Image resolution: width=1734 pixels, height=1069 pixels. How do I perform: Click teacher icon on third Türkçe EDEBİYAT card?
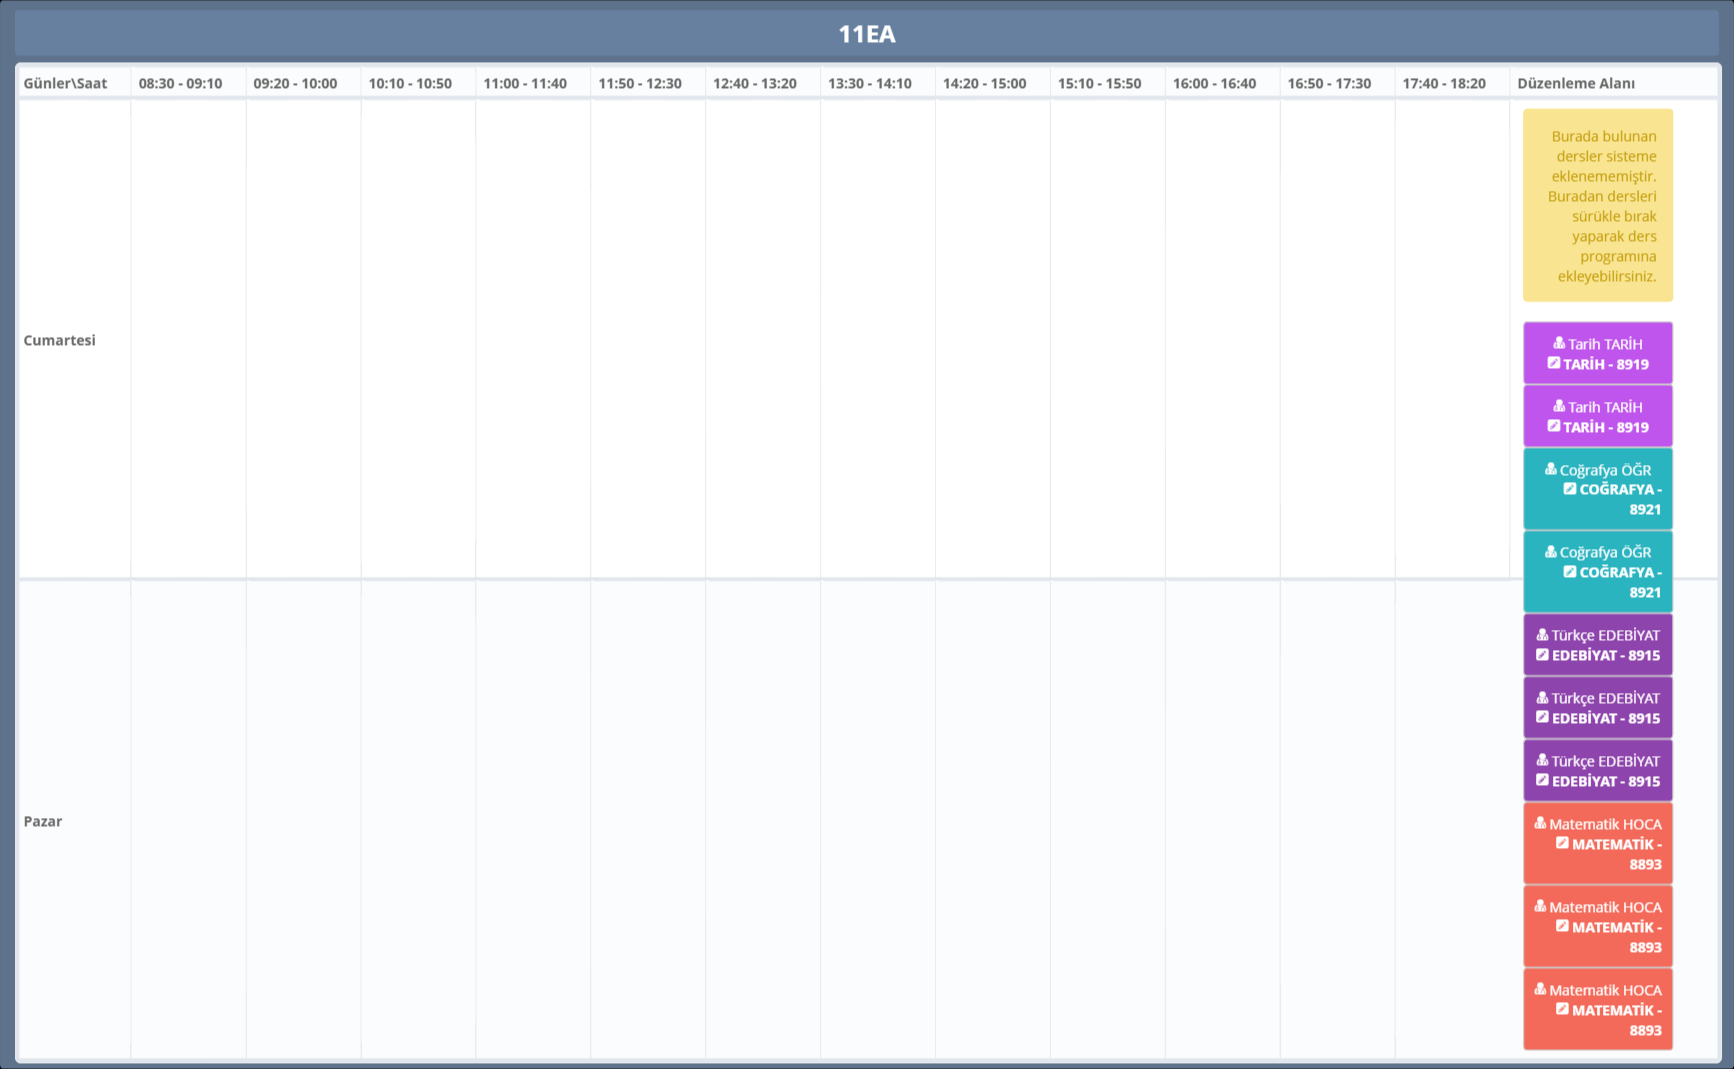[x=1542, y=760]
